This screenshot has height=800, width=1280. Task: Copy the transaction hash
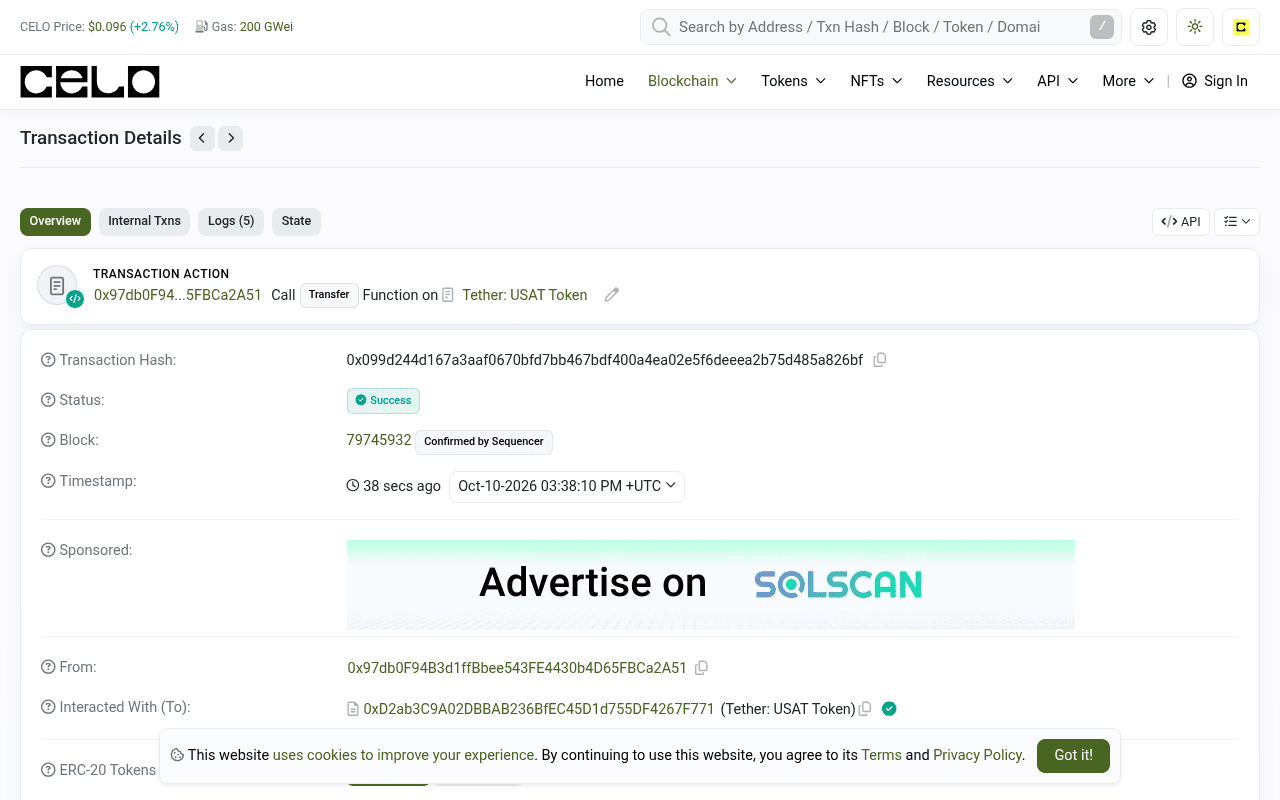point(880,360)
